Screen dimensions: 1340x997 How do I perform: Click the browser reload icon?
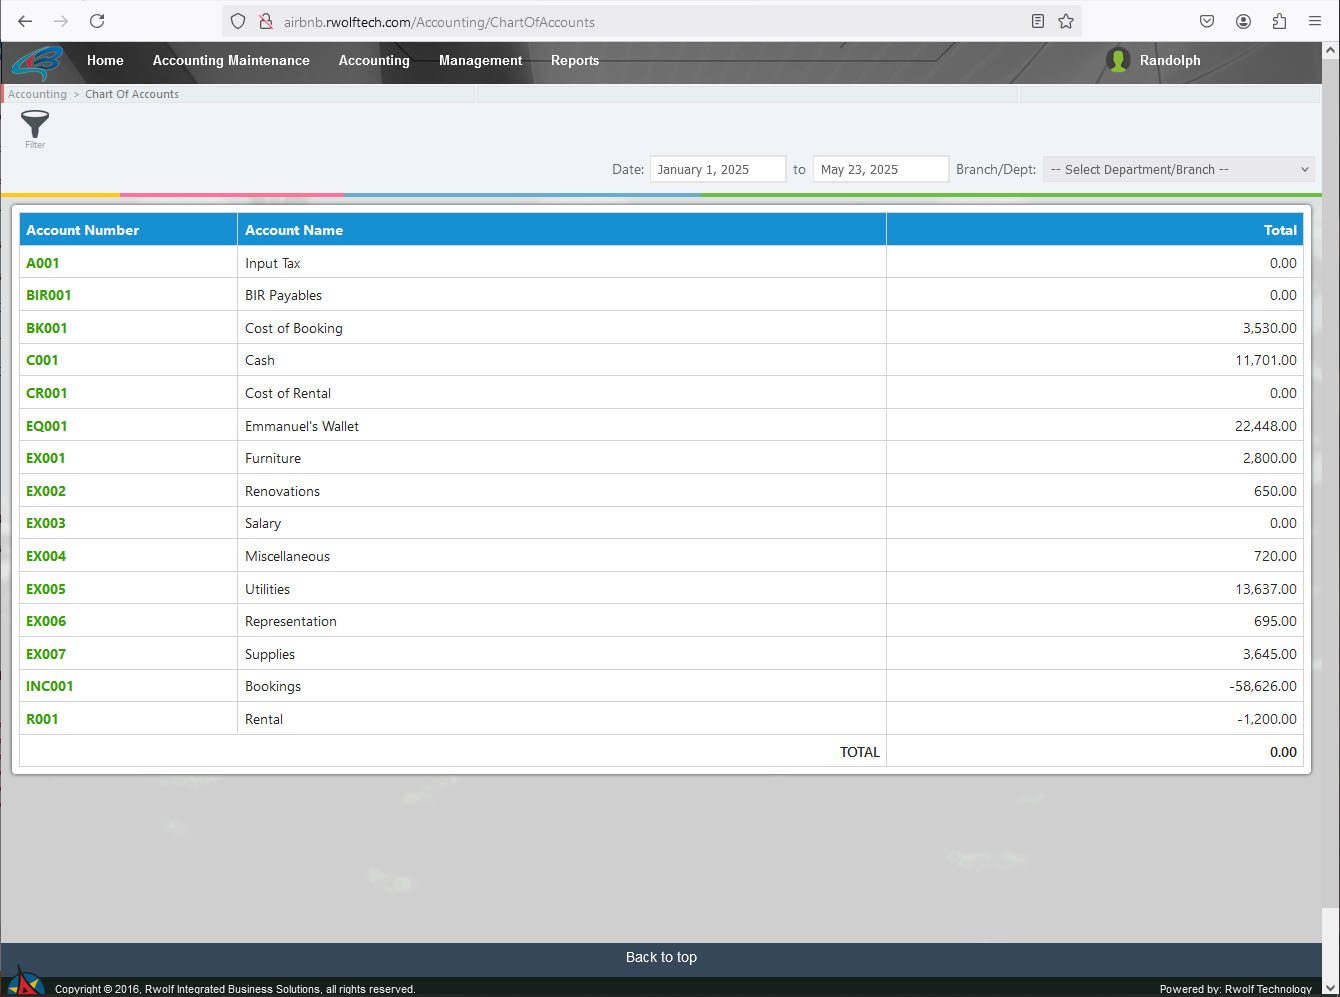97,21
